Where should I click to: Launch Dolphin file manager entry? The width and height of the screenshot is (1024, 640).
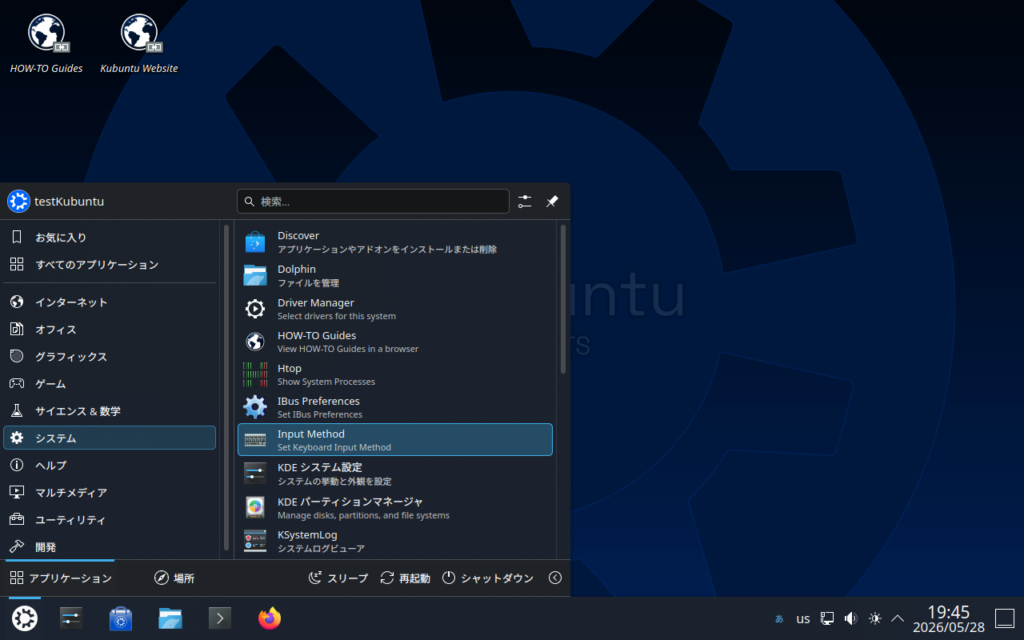tap(394, 275)
